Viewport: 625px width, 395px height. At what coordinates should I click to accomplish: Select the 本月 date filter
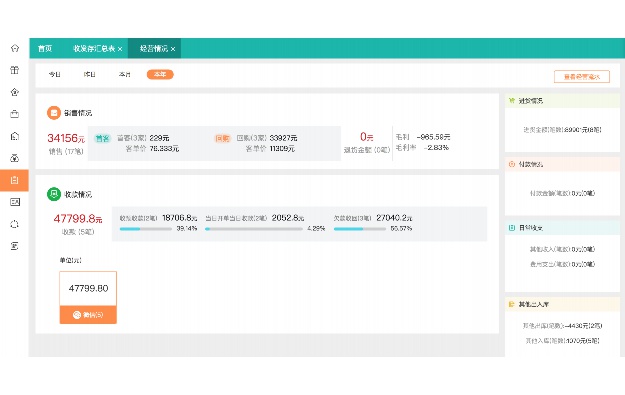[125, 75]
